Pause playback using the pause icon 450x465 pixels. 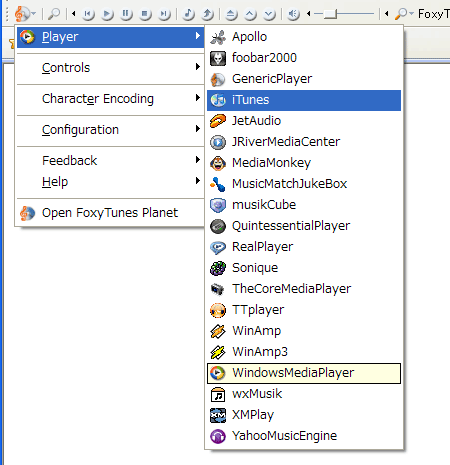coord(126,14)
